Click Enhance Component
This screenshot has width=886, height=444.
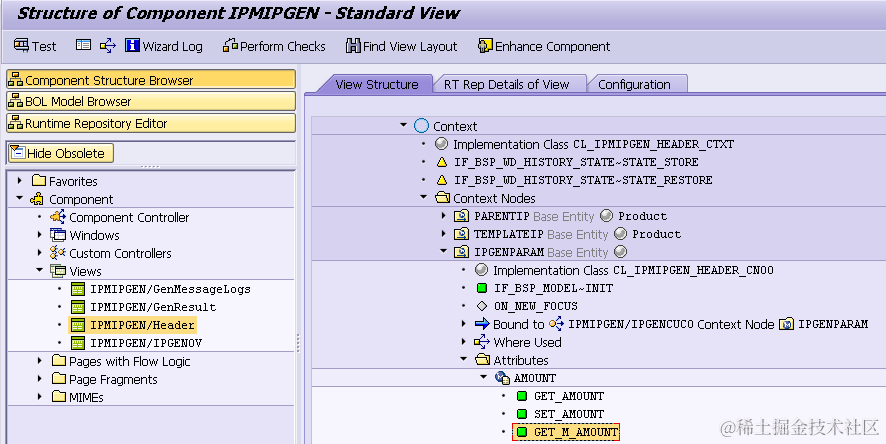tap(544, 46)
